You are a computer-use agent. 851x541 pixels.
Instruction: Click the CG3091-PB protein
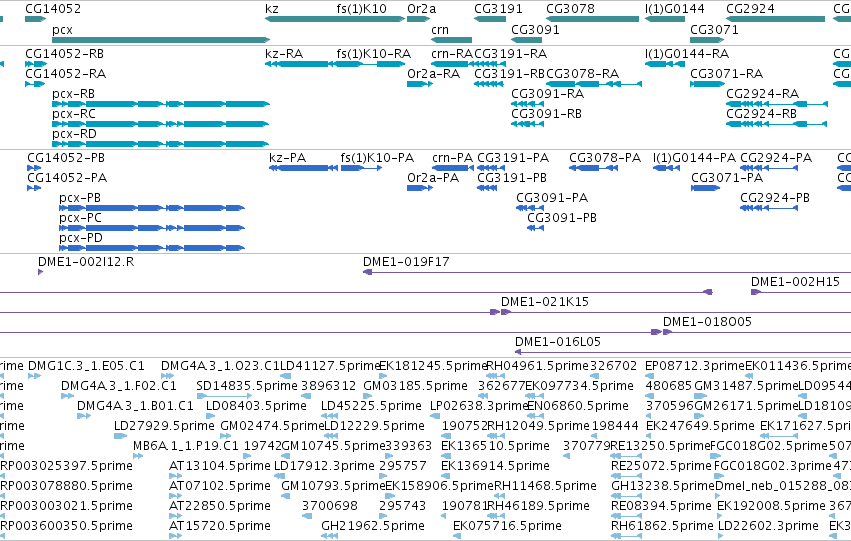pos(535,228)
